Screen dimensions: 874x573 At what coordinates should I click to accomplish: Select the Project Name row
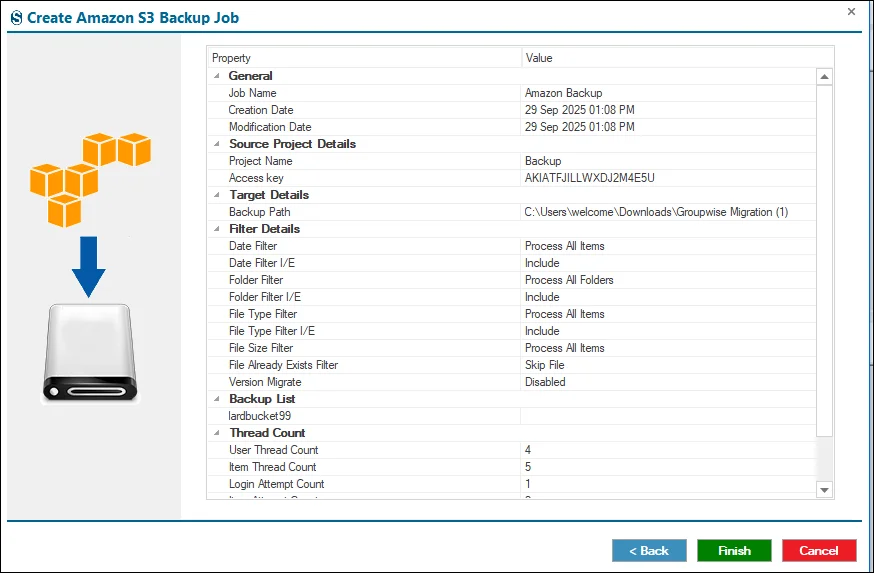[511, 161]
